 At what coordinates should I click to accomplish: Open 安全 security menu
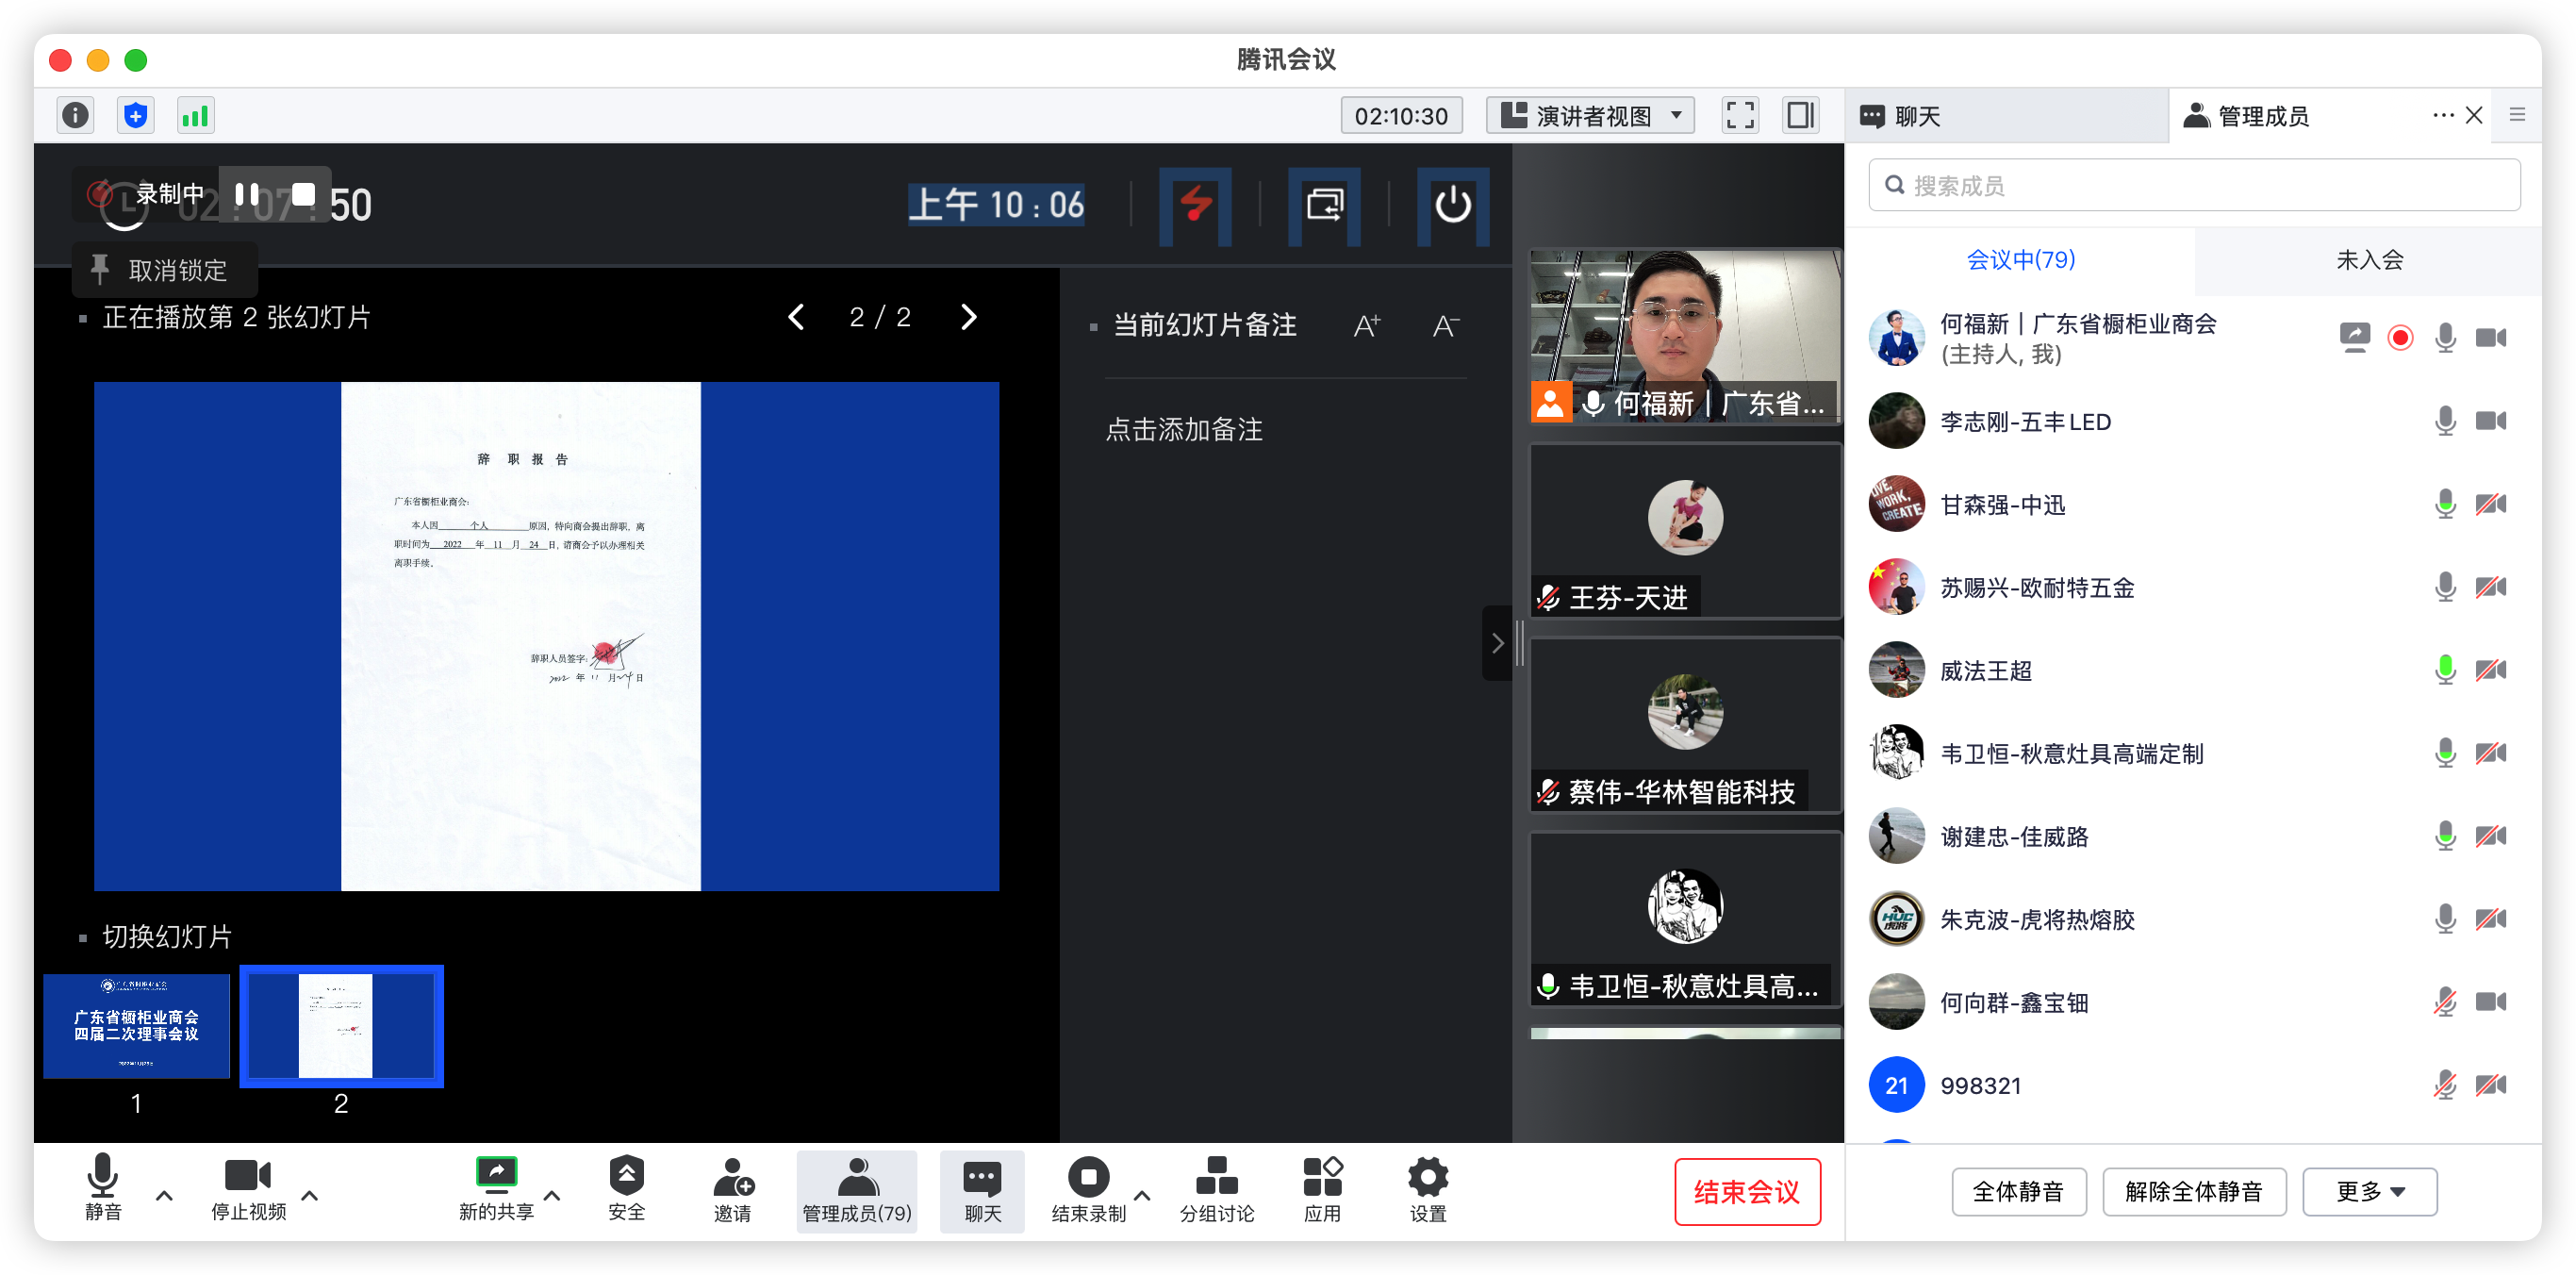tap(627, 1189)
